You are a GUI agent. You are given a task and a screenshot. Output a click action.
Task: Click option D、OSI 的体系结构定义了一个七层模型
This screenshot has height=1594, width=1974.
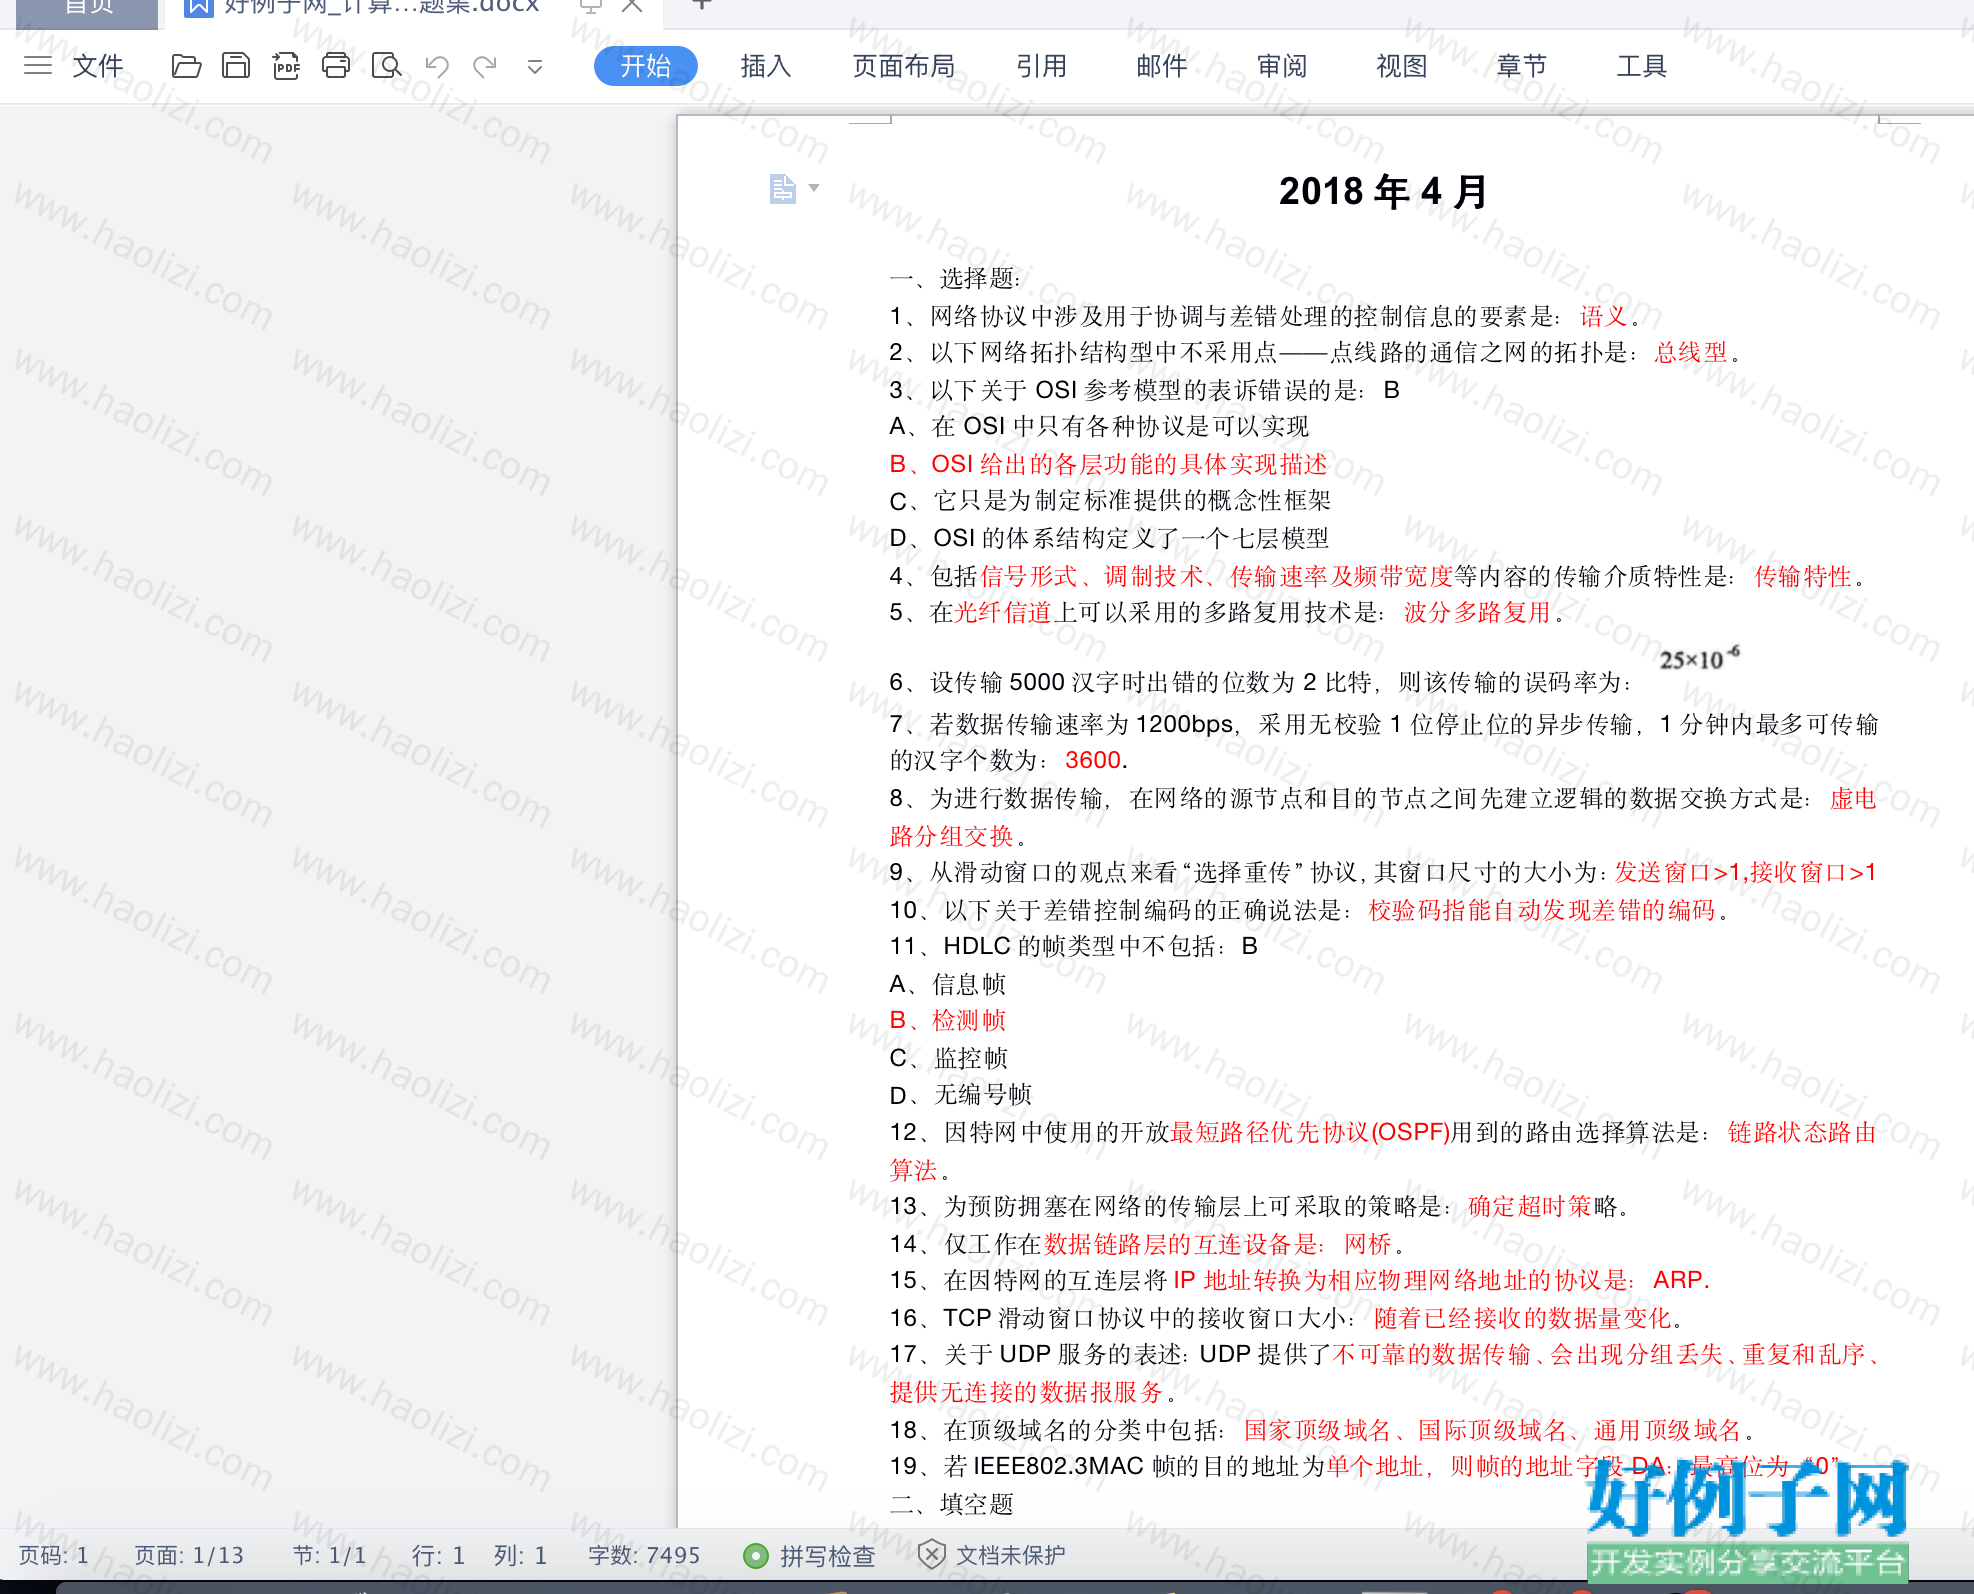(x=1109, y=538)
